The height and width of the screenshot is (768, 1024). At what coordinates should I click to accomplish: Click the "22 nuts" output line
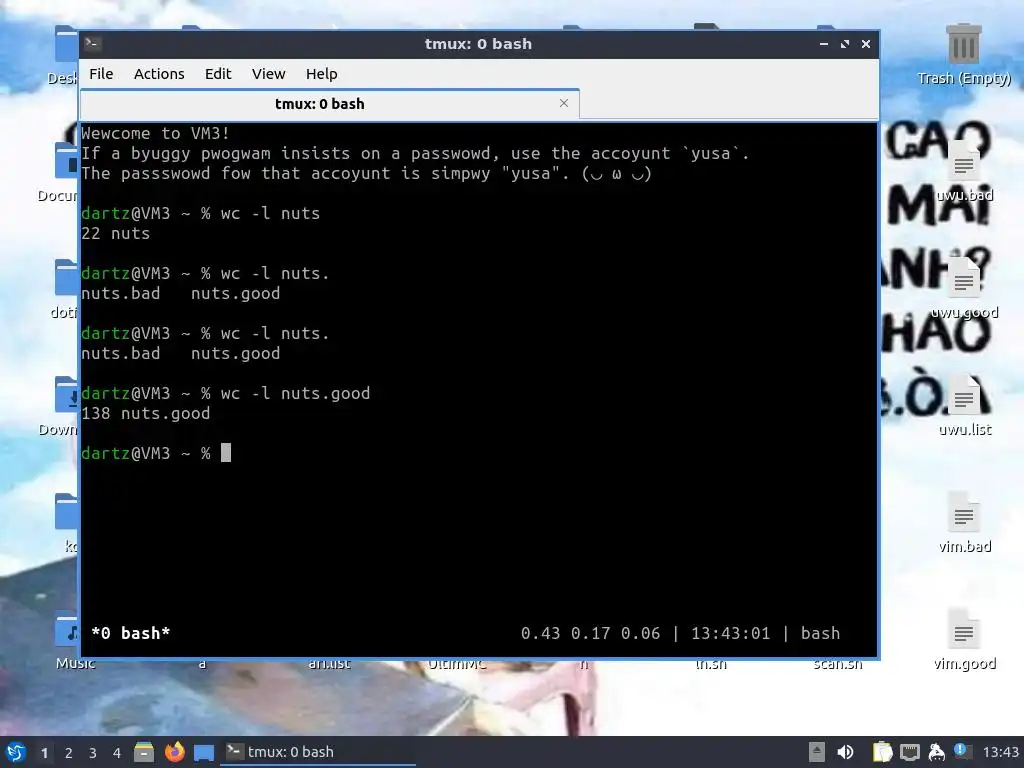click(x=116, y=233)
